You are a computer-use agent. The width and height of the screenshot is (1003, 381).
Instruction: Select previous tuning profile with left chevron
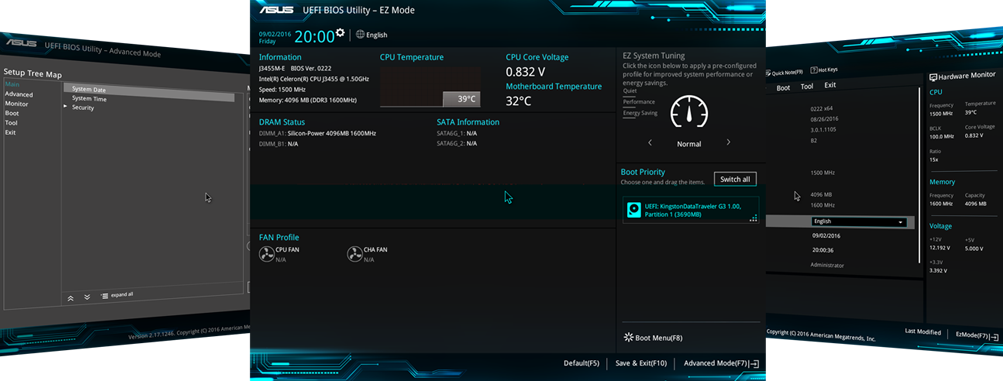tap(650, 143)
